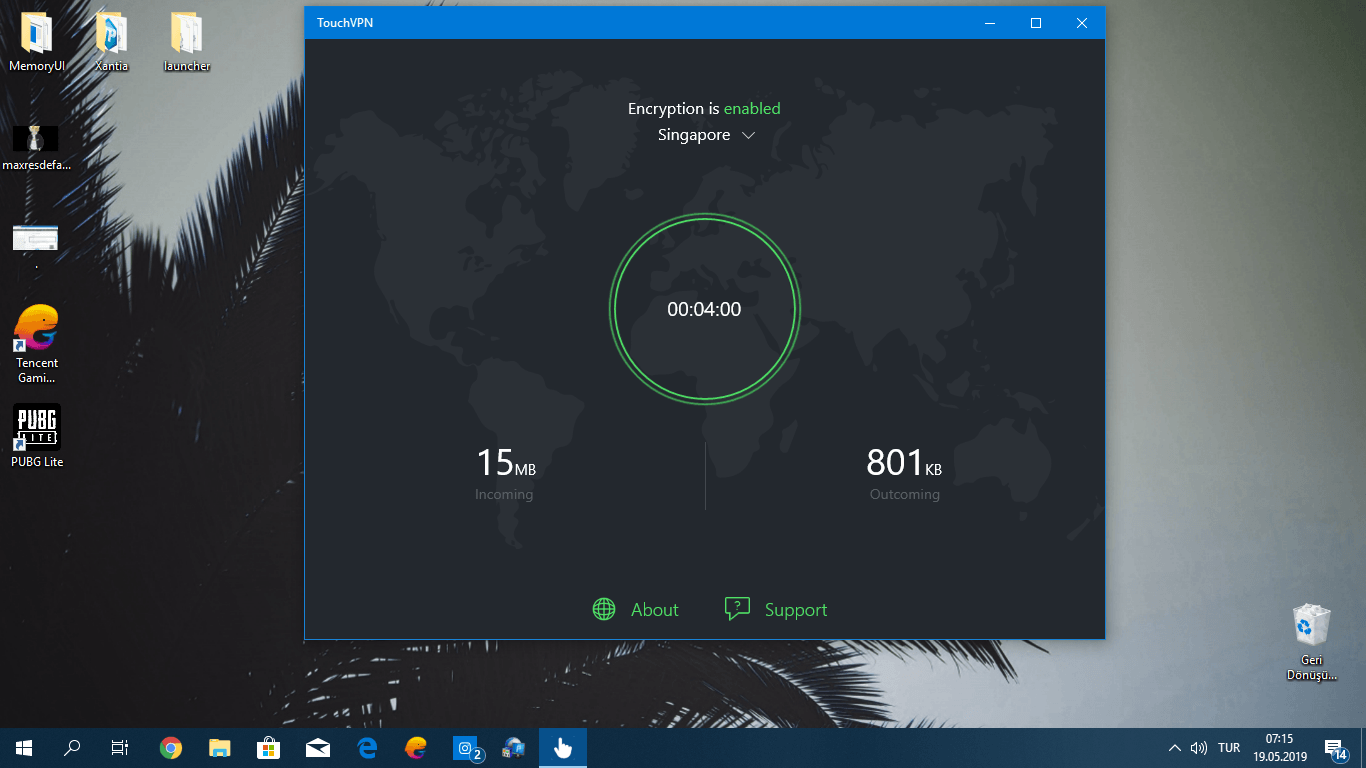Image resolution: width=1366 pixels, height=768 pixels.
Task: Open Tencent Gaming Buddy from the taskbar
Action: tap(416, 748)
